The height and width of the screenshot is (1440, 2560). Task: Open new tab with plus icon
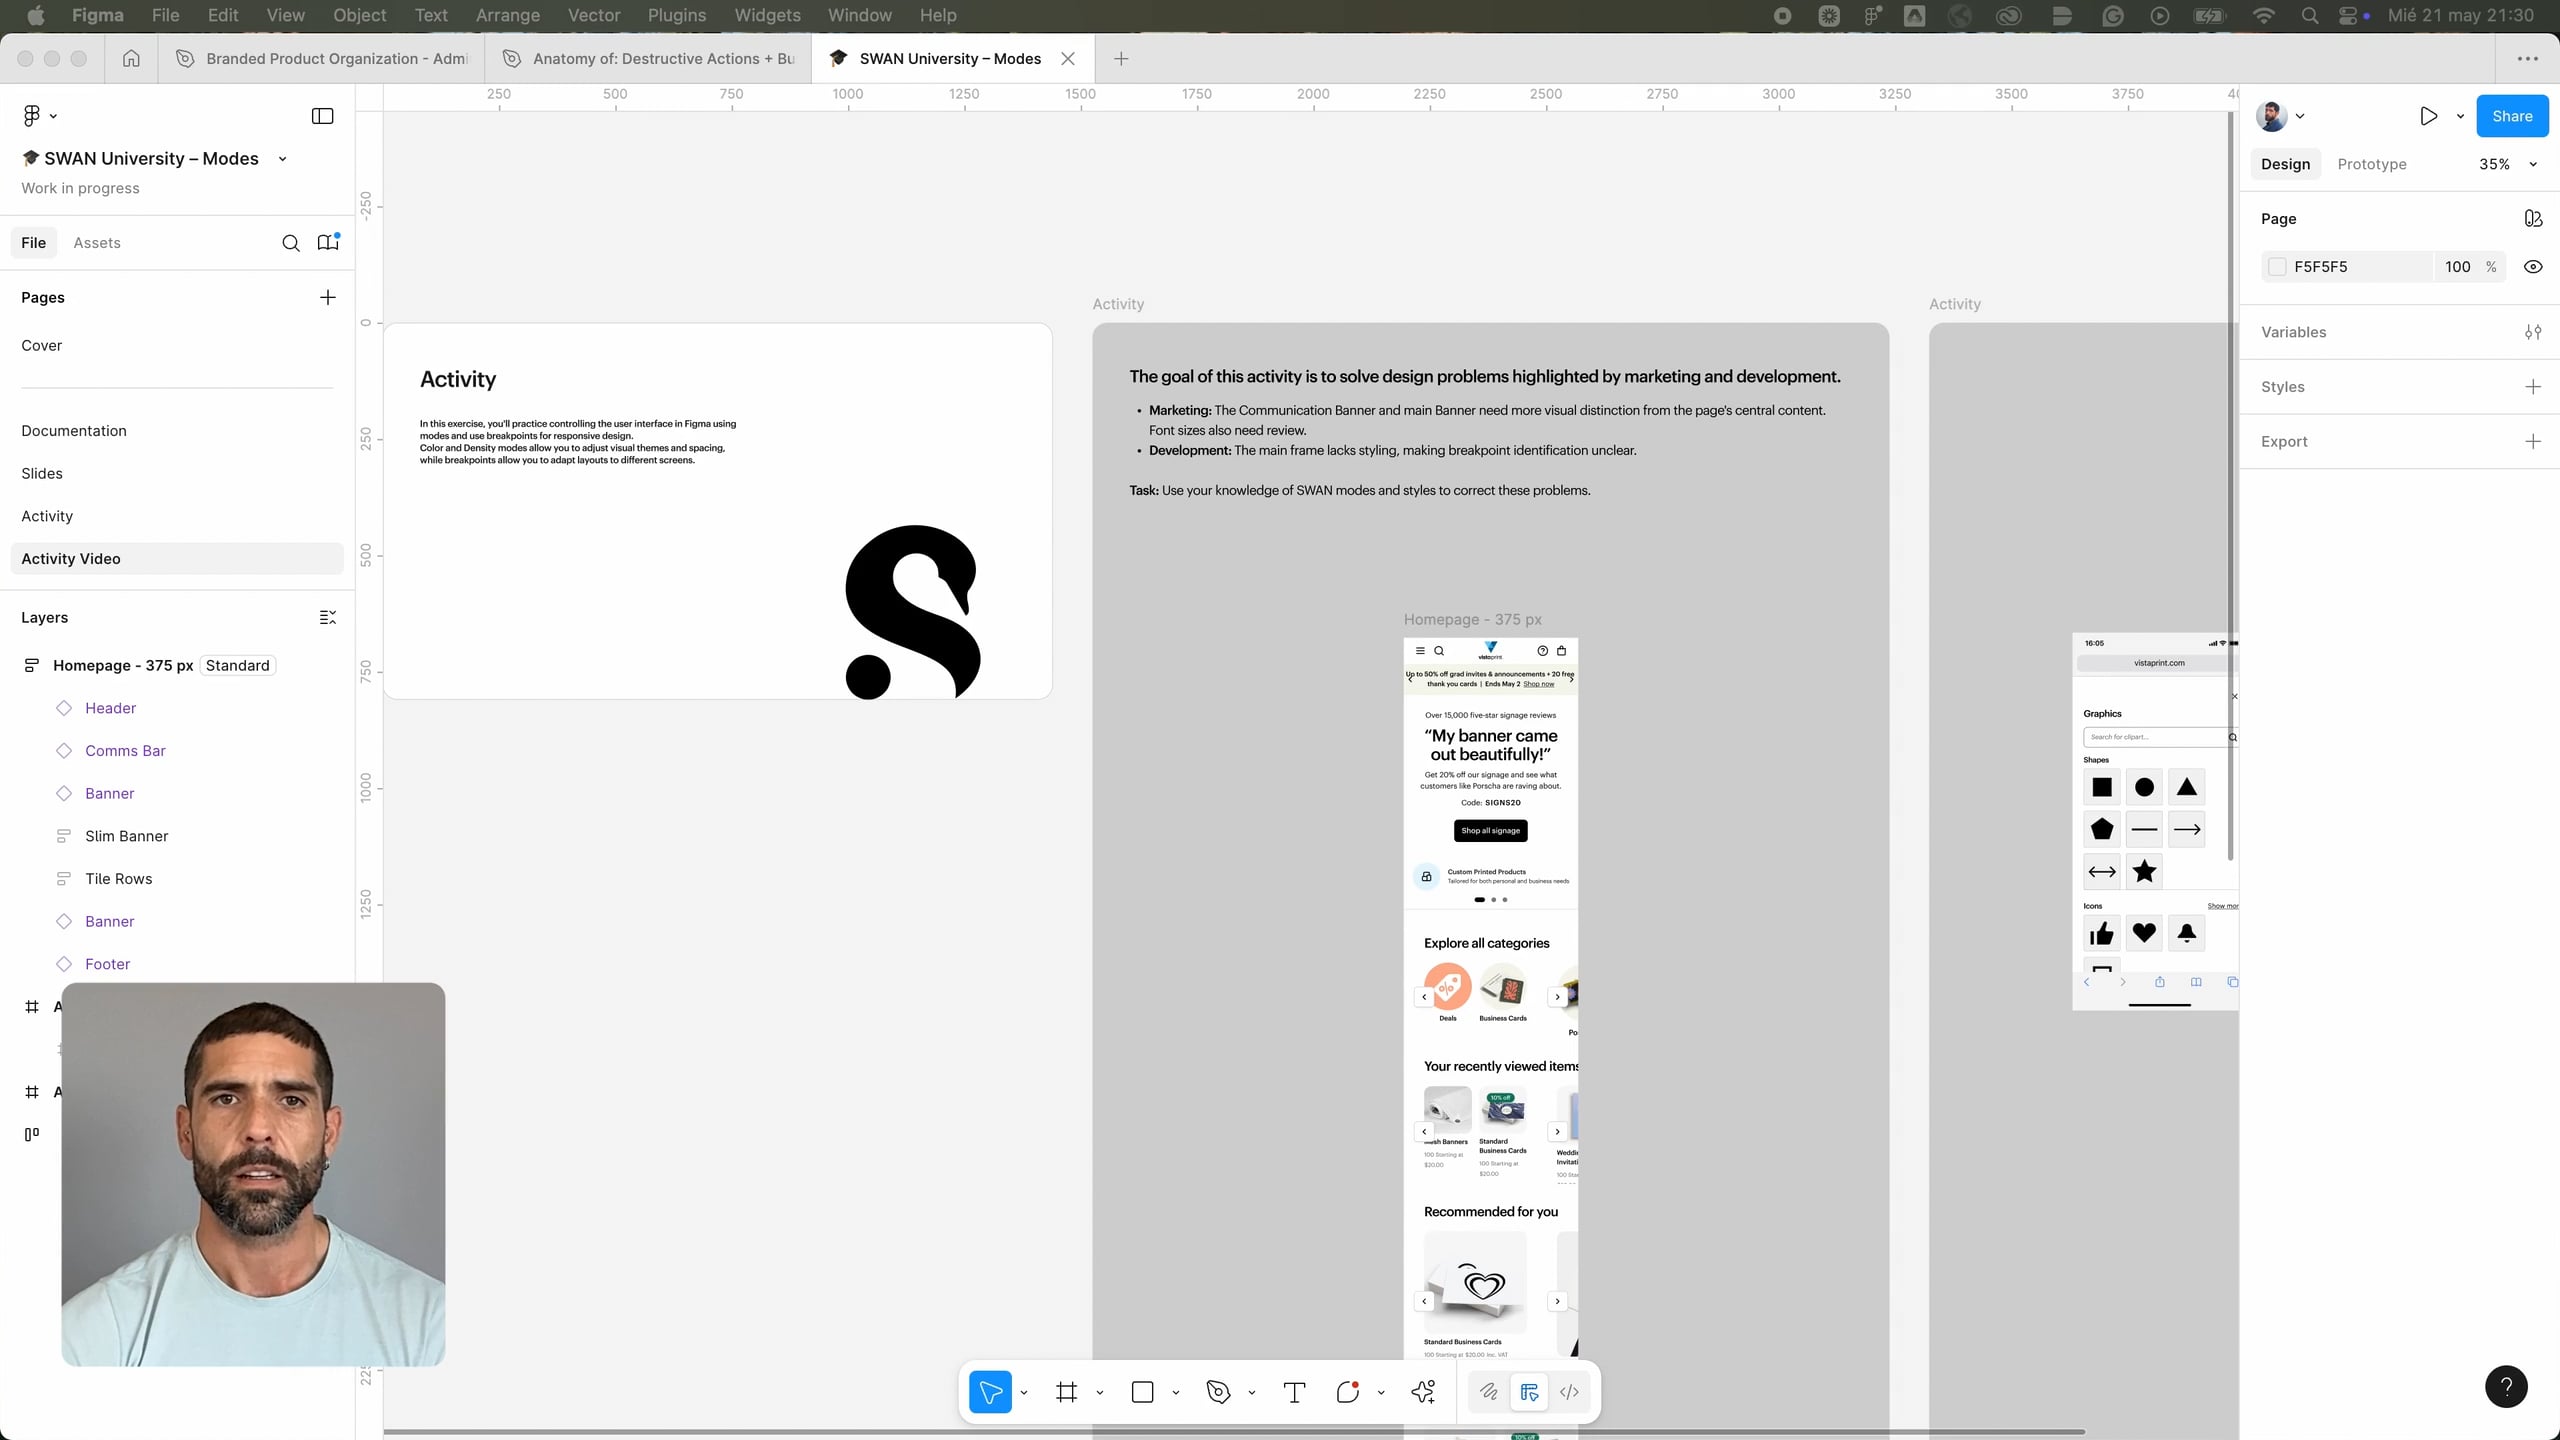1121,59
